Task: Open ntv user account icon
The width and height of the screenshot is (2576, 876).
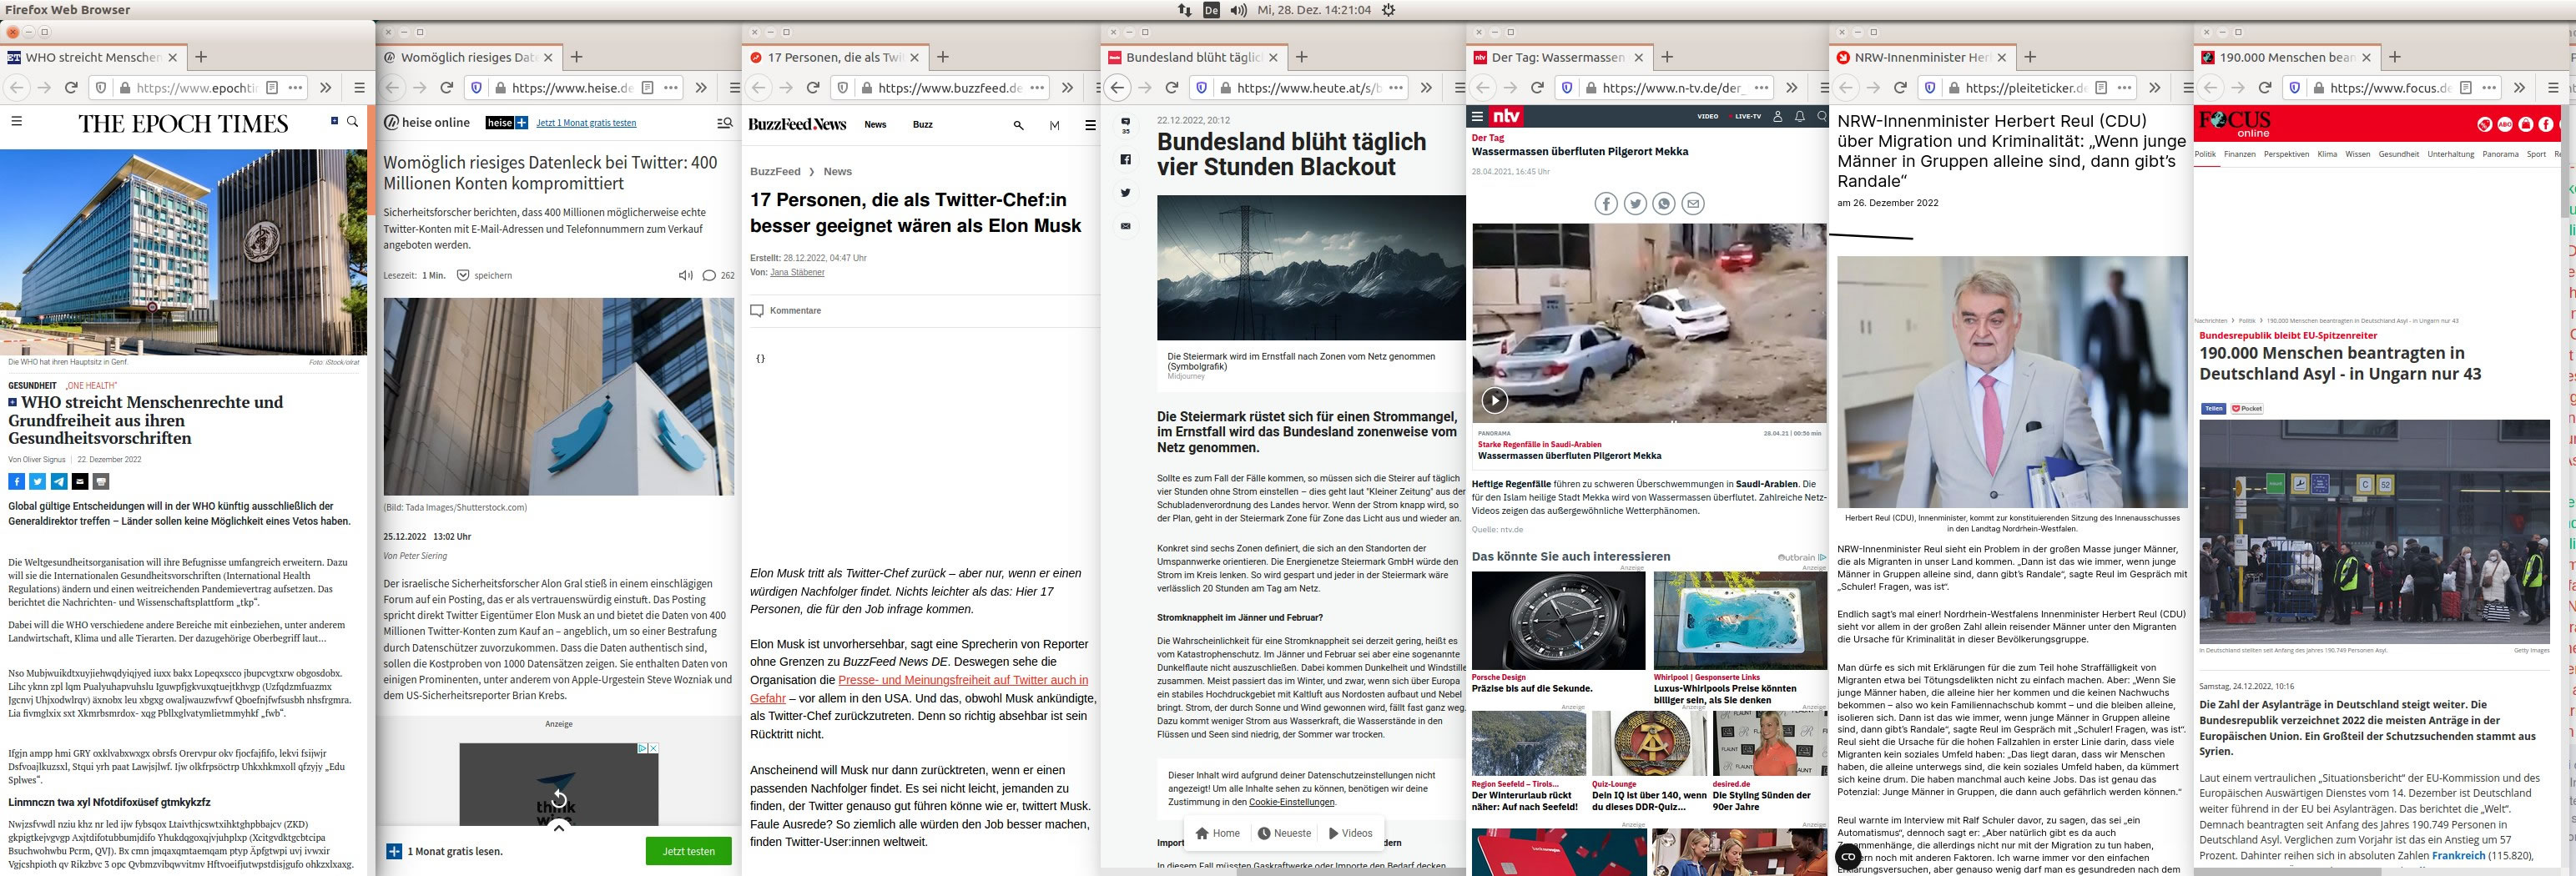Action: (x=1778, y=117)
